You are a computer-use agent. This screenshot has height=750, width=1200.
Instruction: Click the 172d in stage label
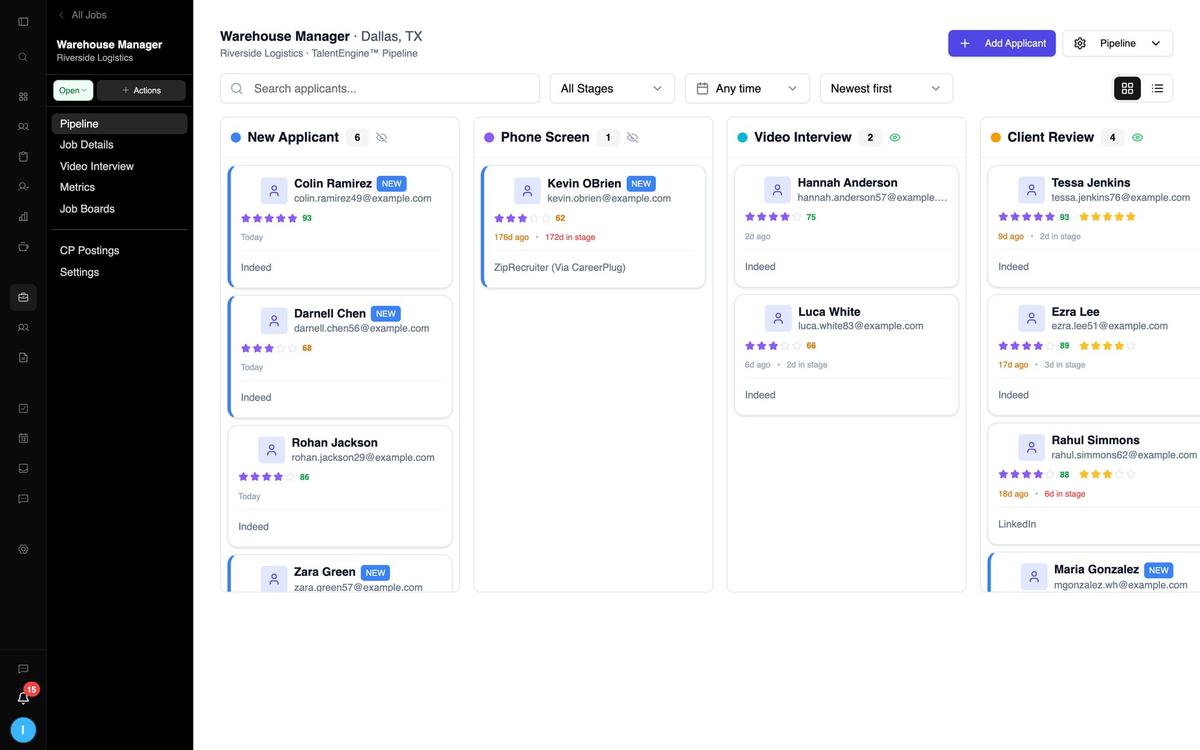[x=570, y=238]
